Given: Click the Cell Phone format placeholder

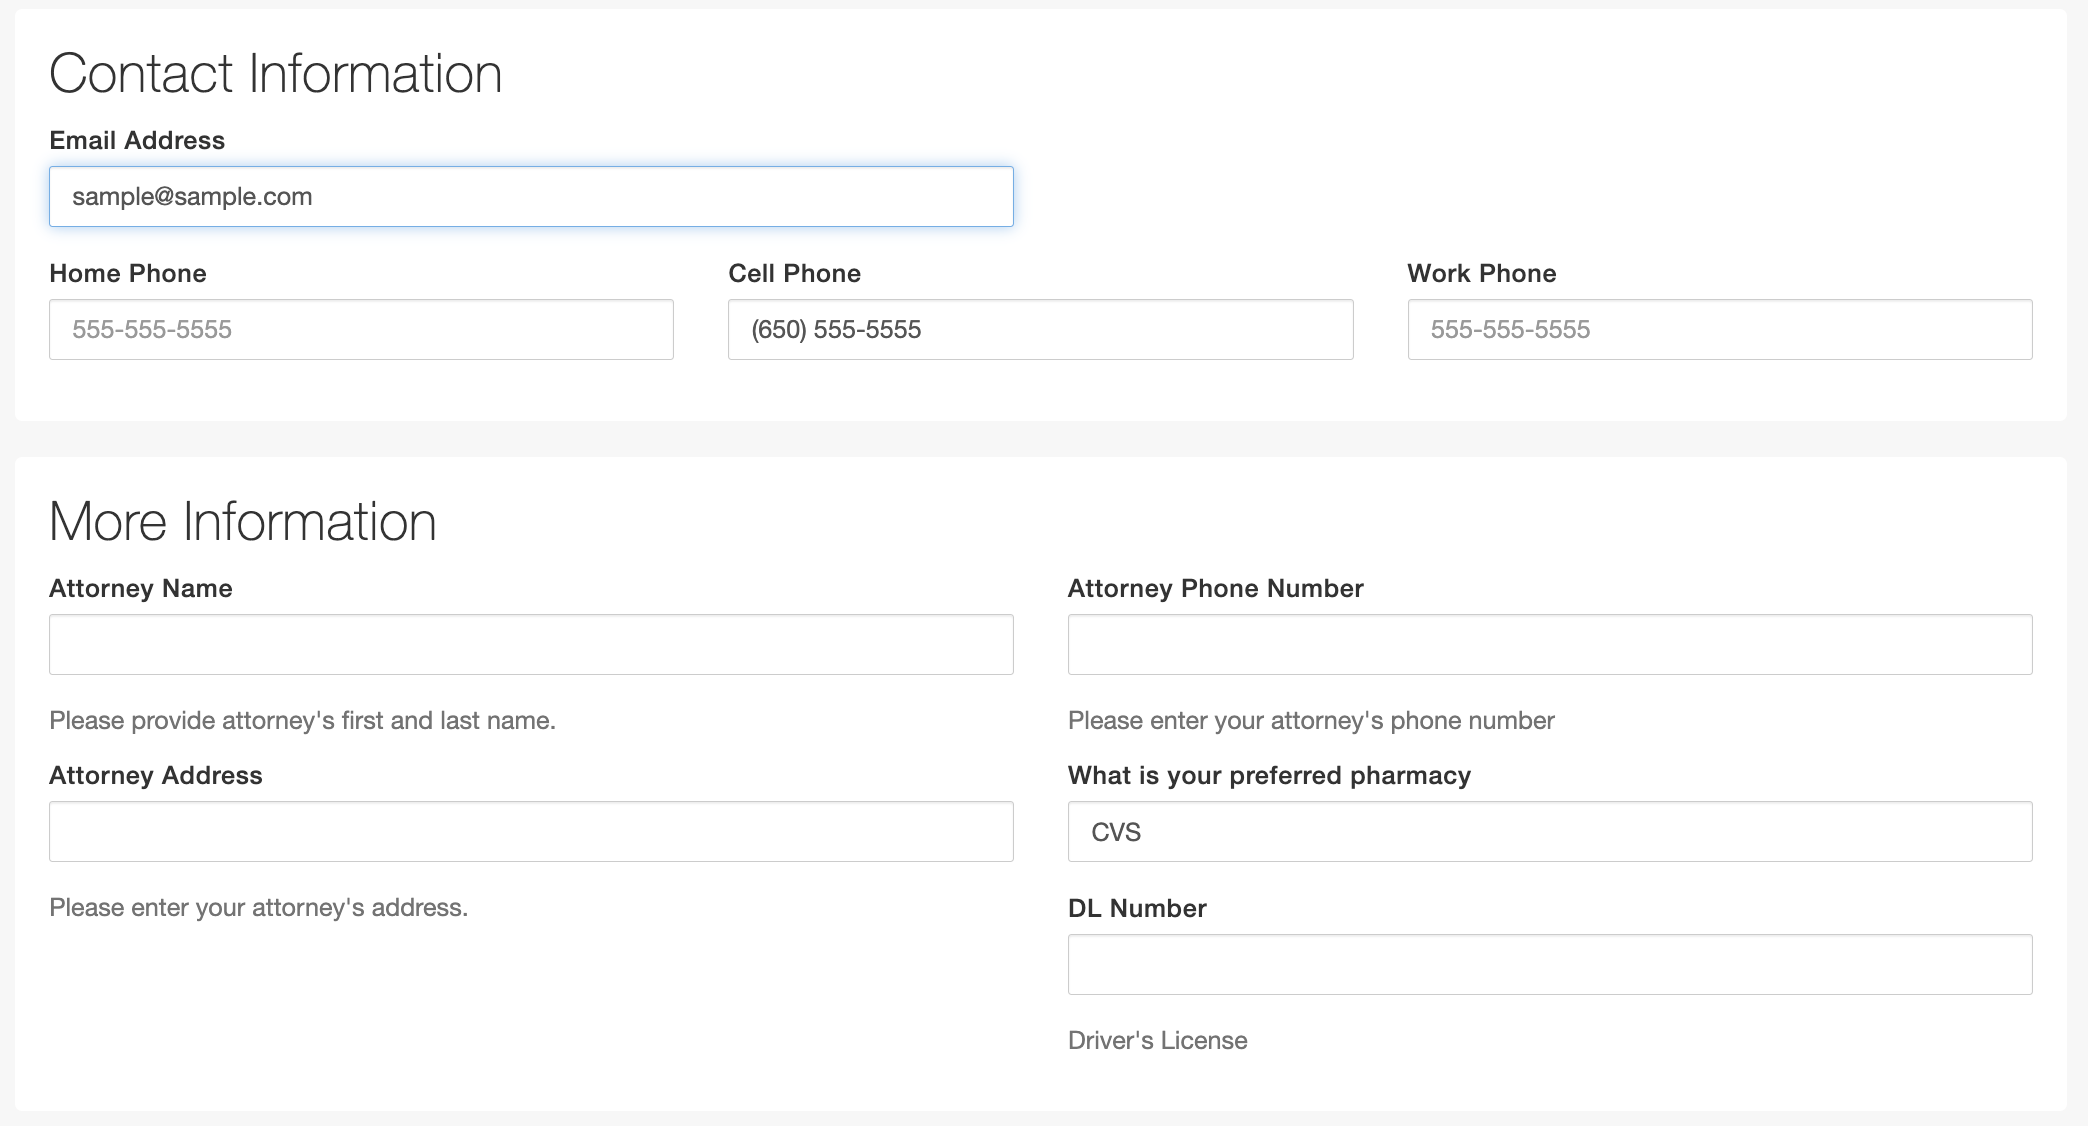Looking at the screenshot, I should click(1040, 329).
